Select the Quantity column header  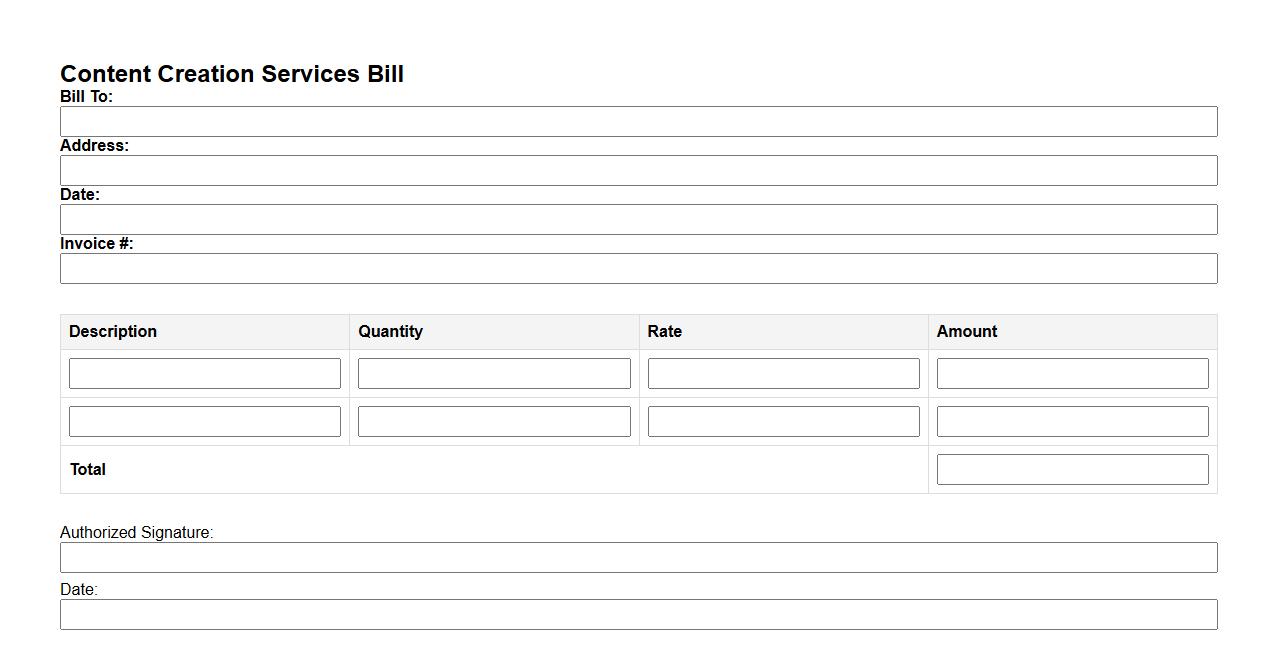coord(390,332)
